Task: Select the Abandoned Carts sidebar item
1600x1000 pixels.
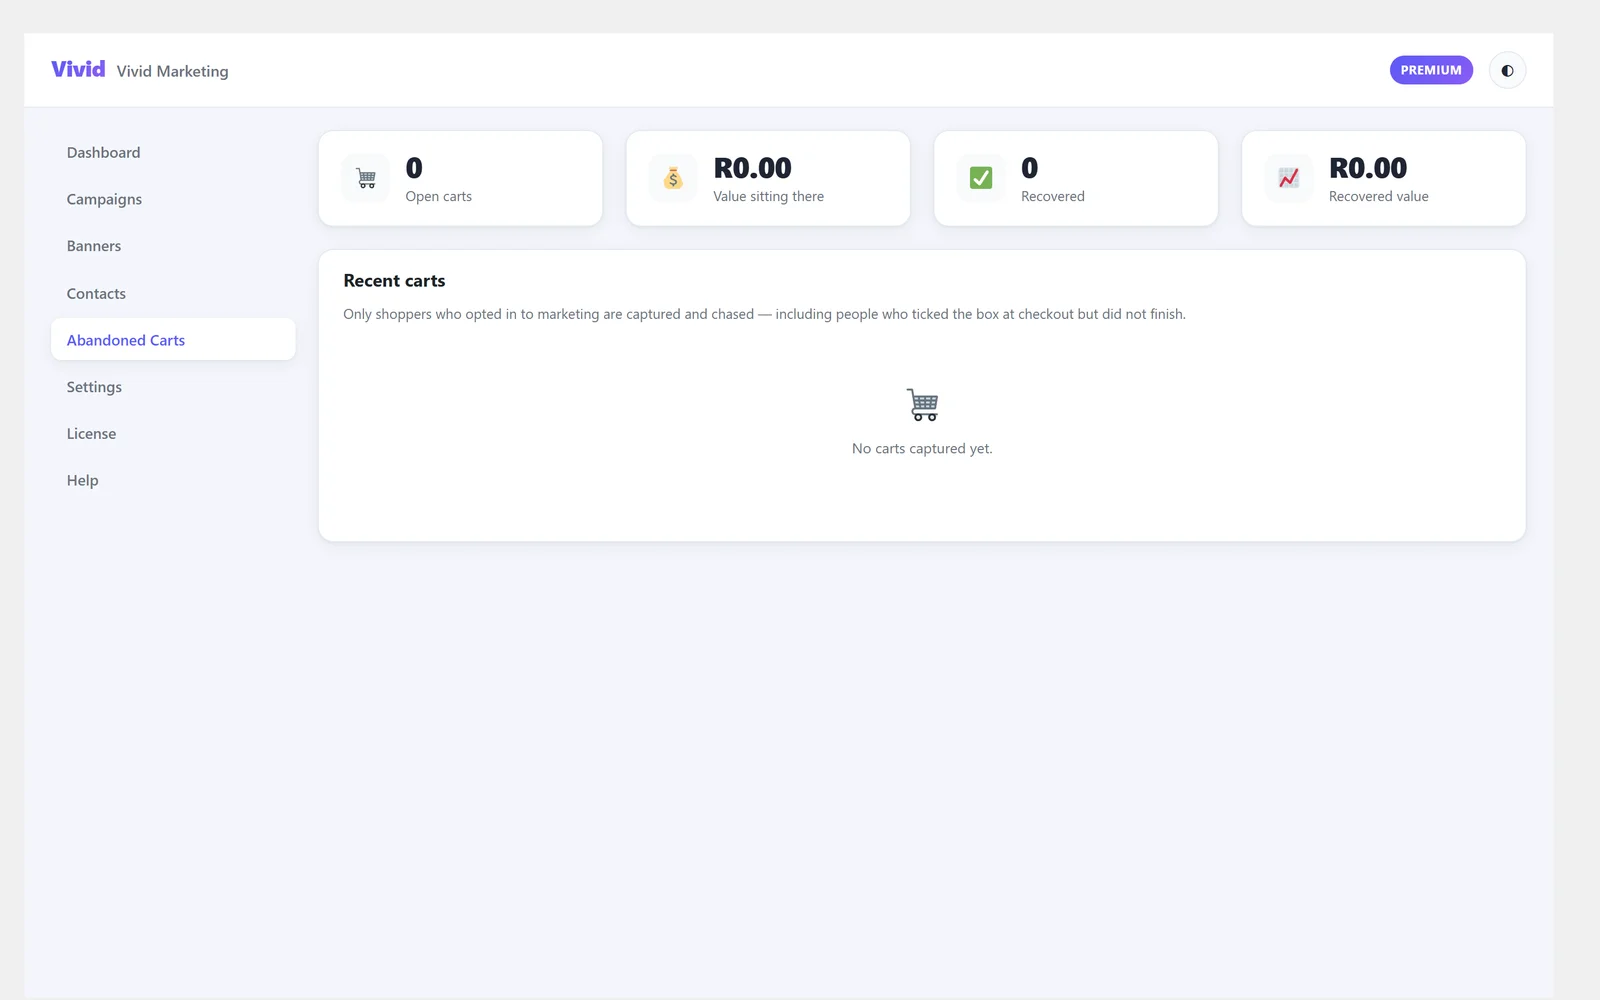Action: (173, 340)
